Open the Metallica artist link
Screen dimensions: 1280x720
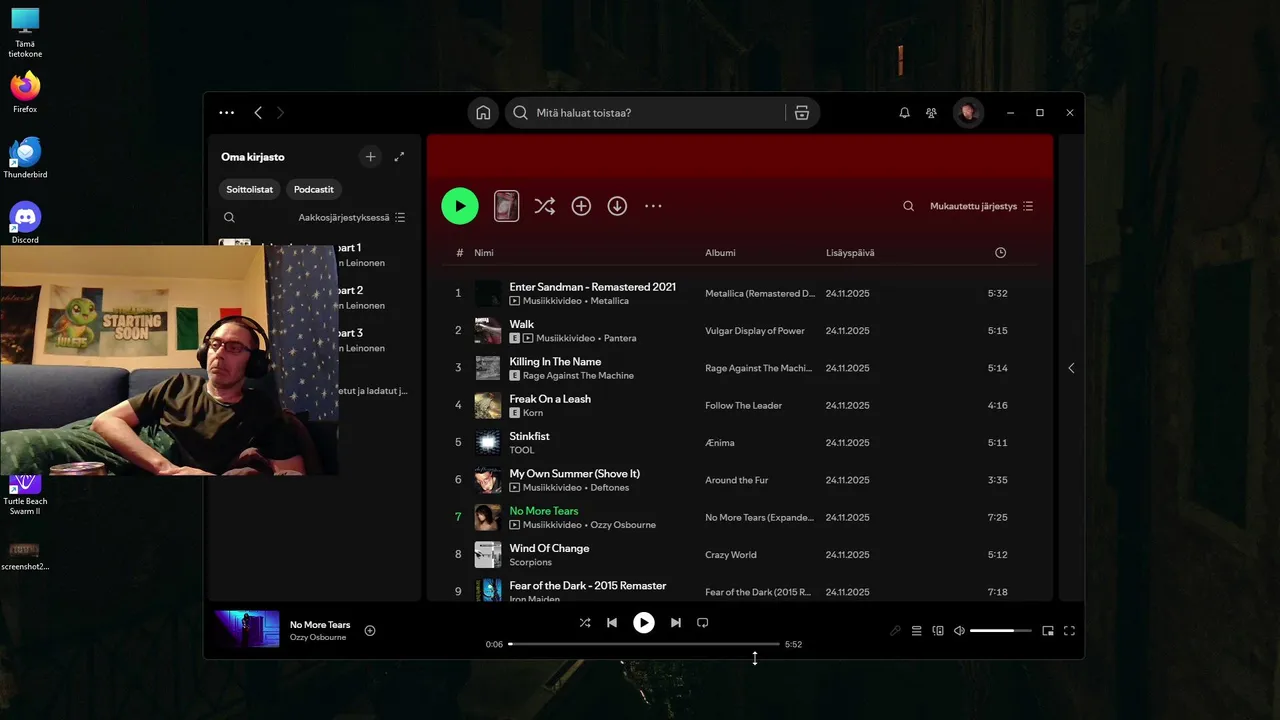(x=609, y=301)
